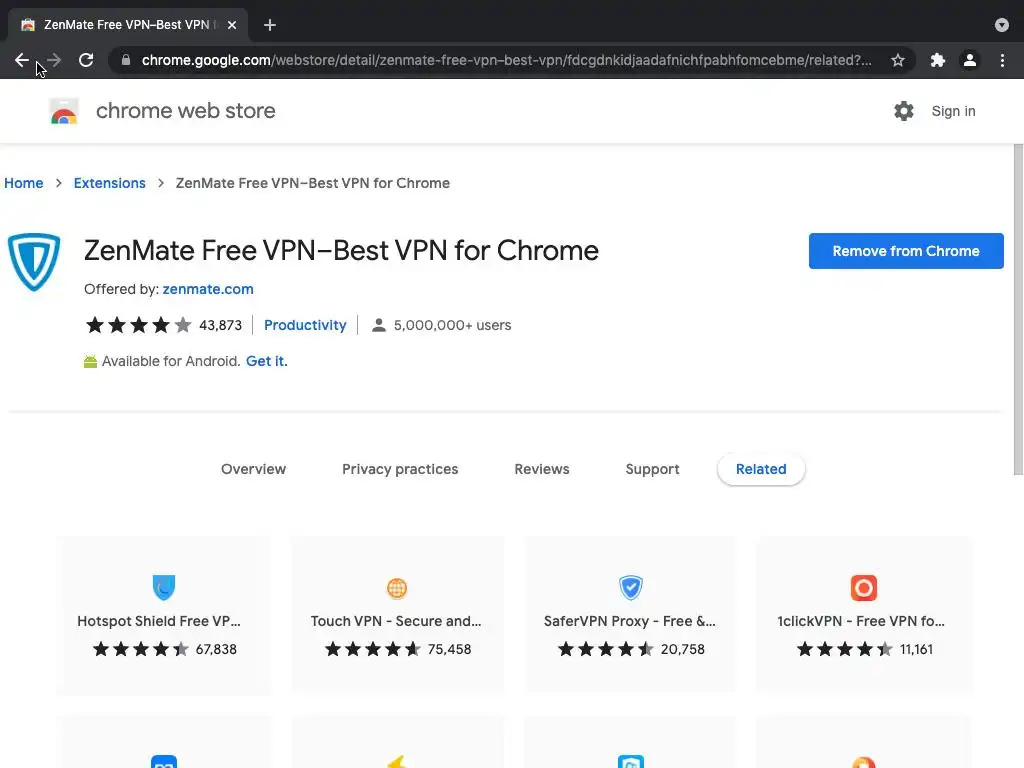Click the Chrome Web Store logo

64,111
